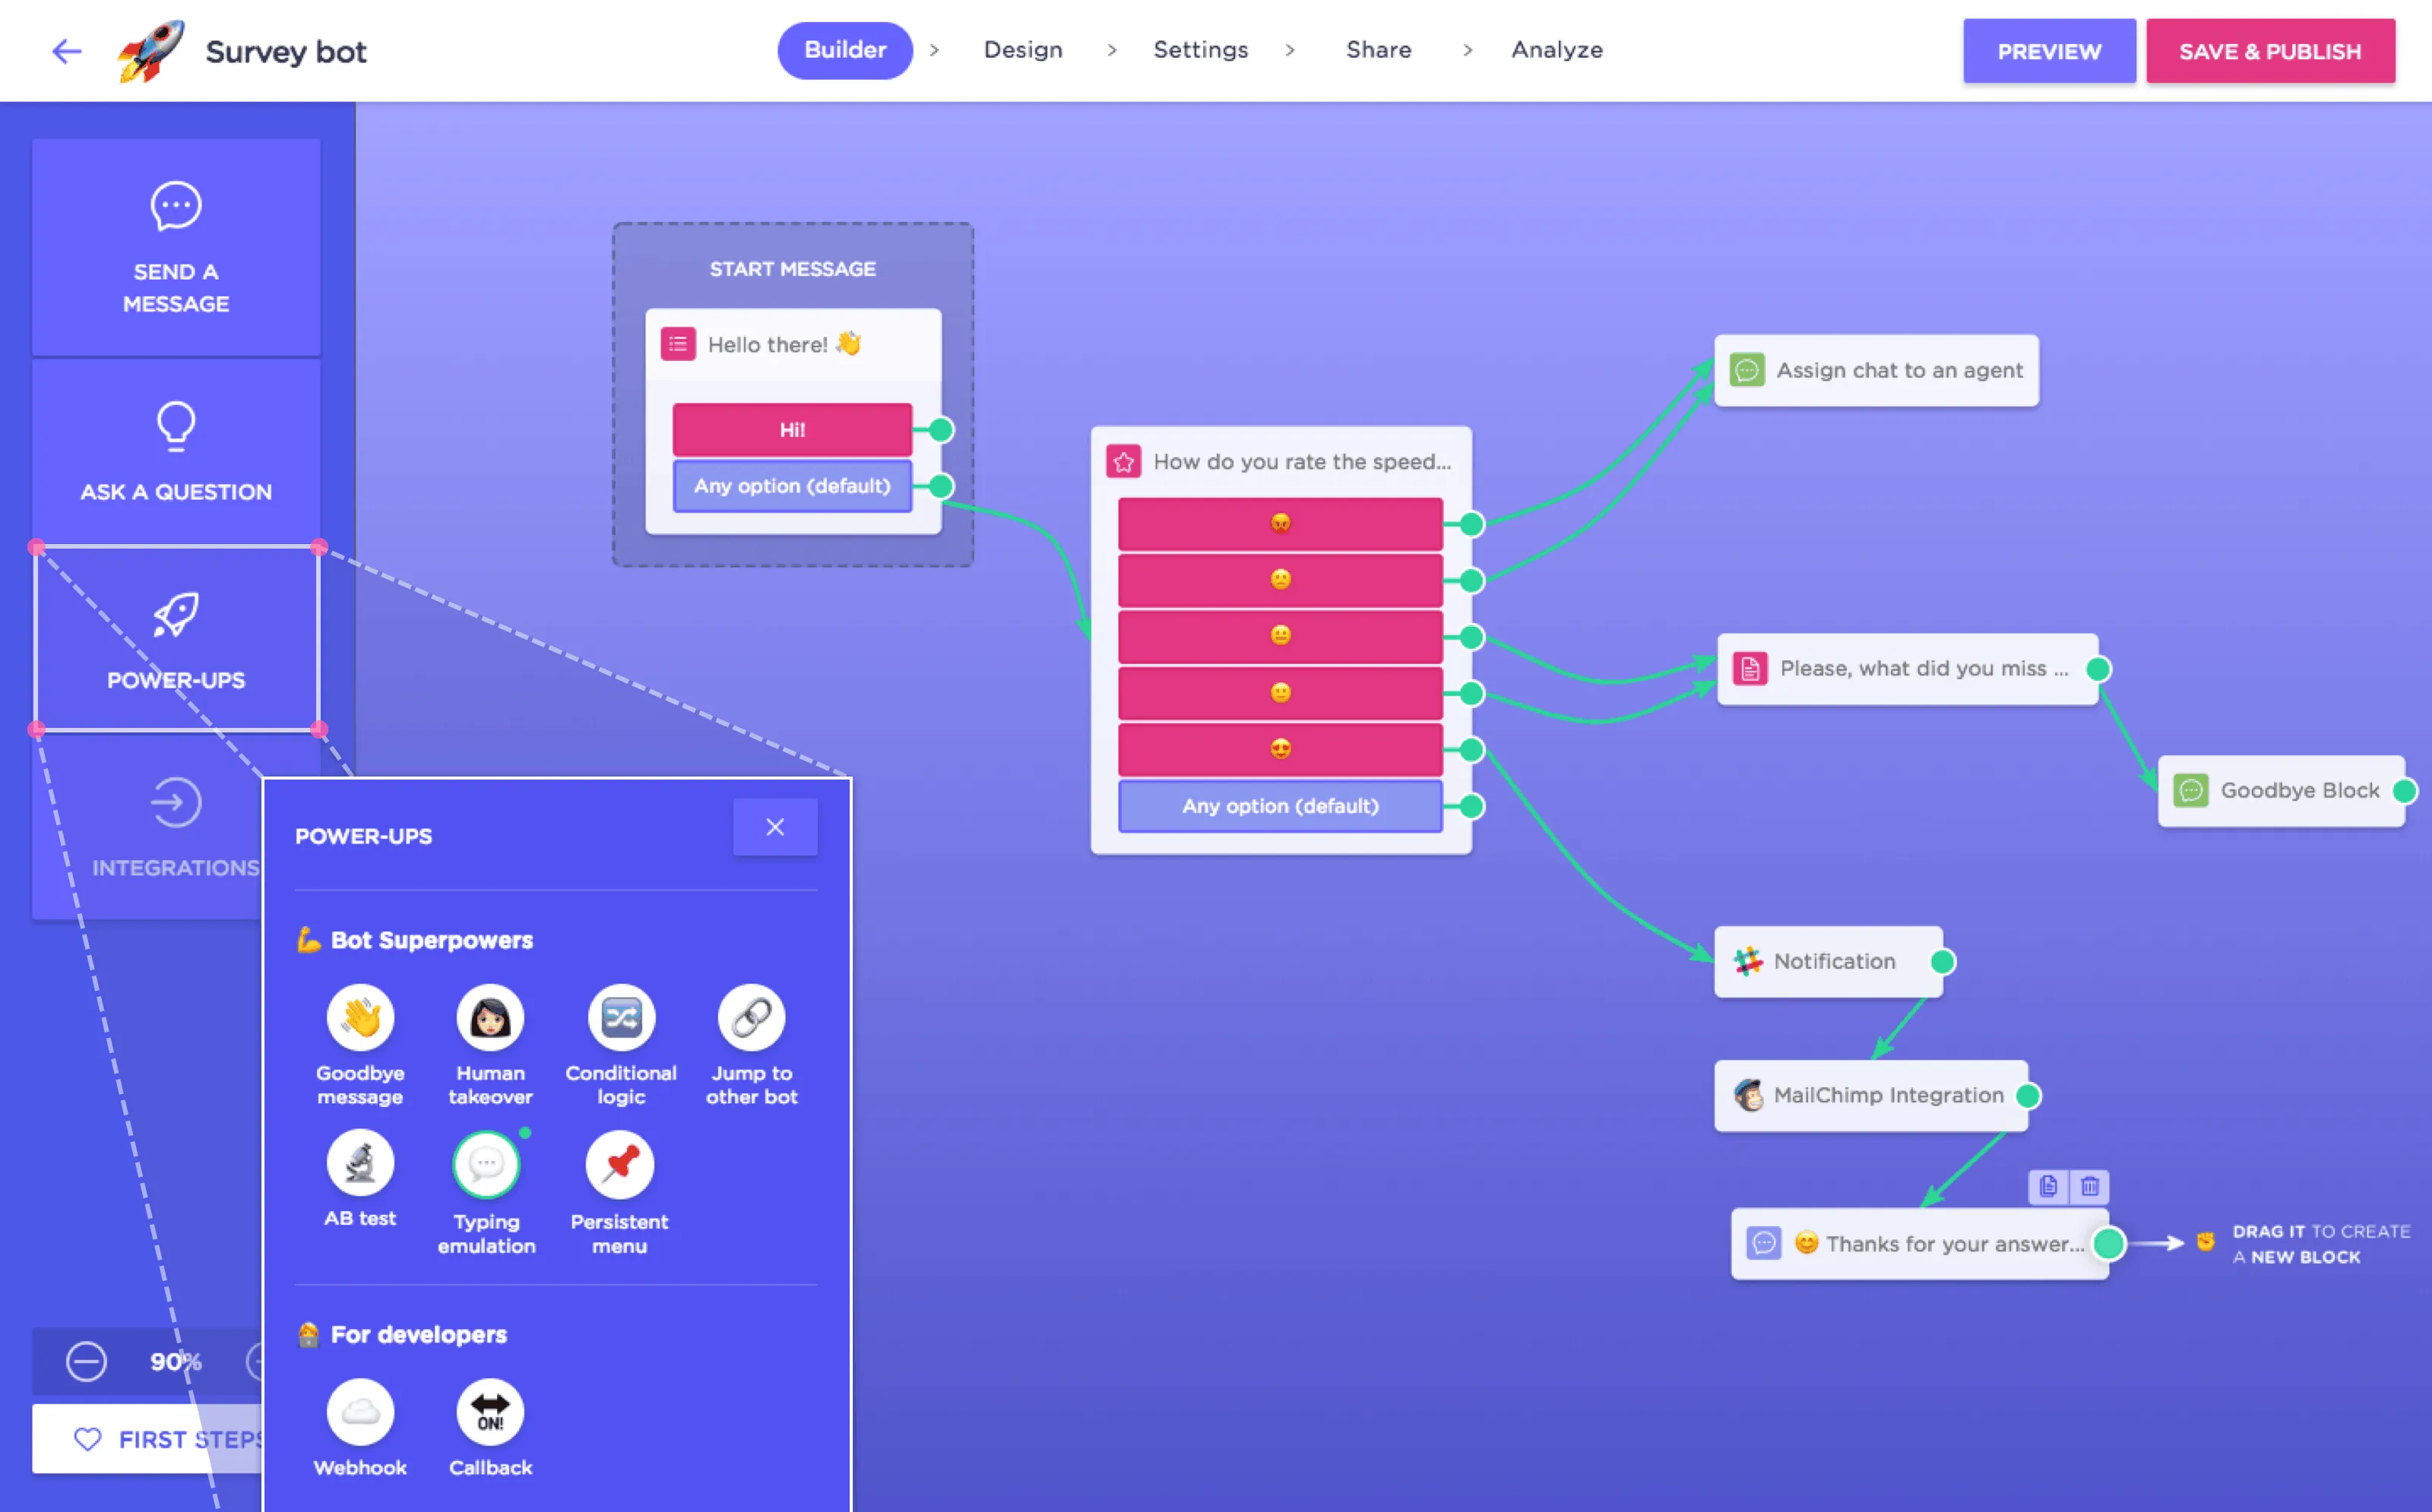Click the duplicate block icon above Thanks block
This screenshot has width=2432, height=1512.
coord(2048,1186)
